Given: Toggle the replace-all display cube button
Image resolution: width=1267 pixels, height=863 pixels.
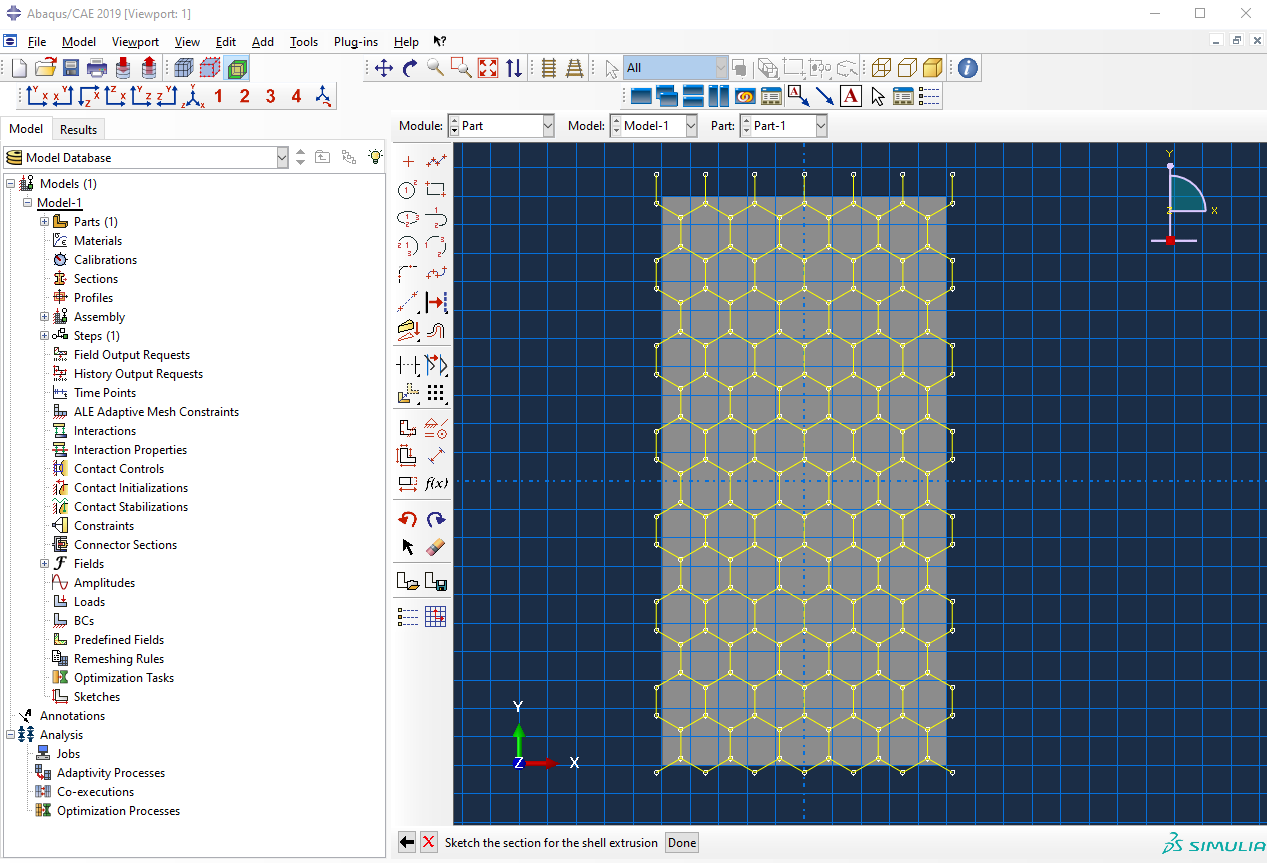Looking at the screenshot, I should [x=184, y=68].
